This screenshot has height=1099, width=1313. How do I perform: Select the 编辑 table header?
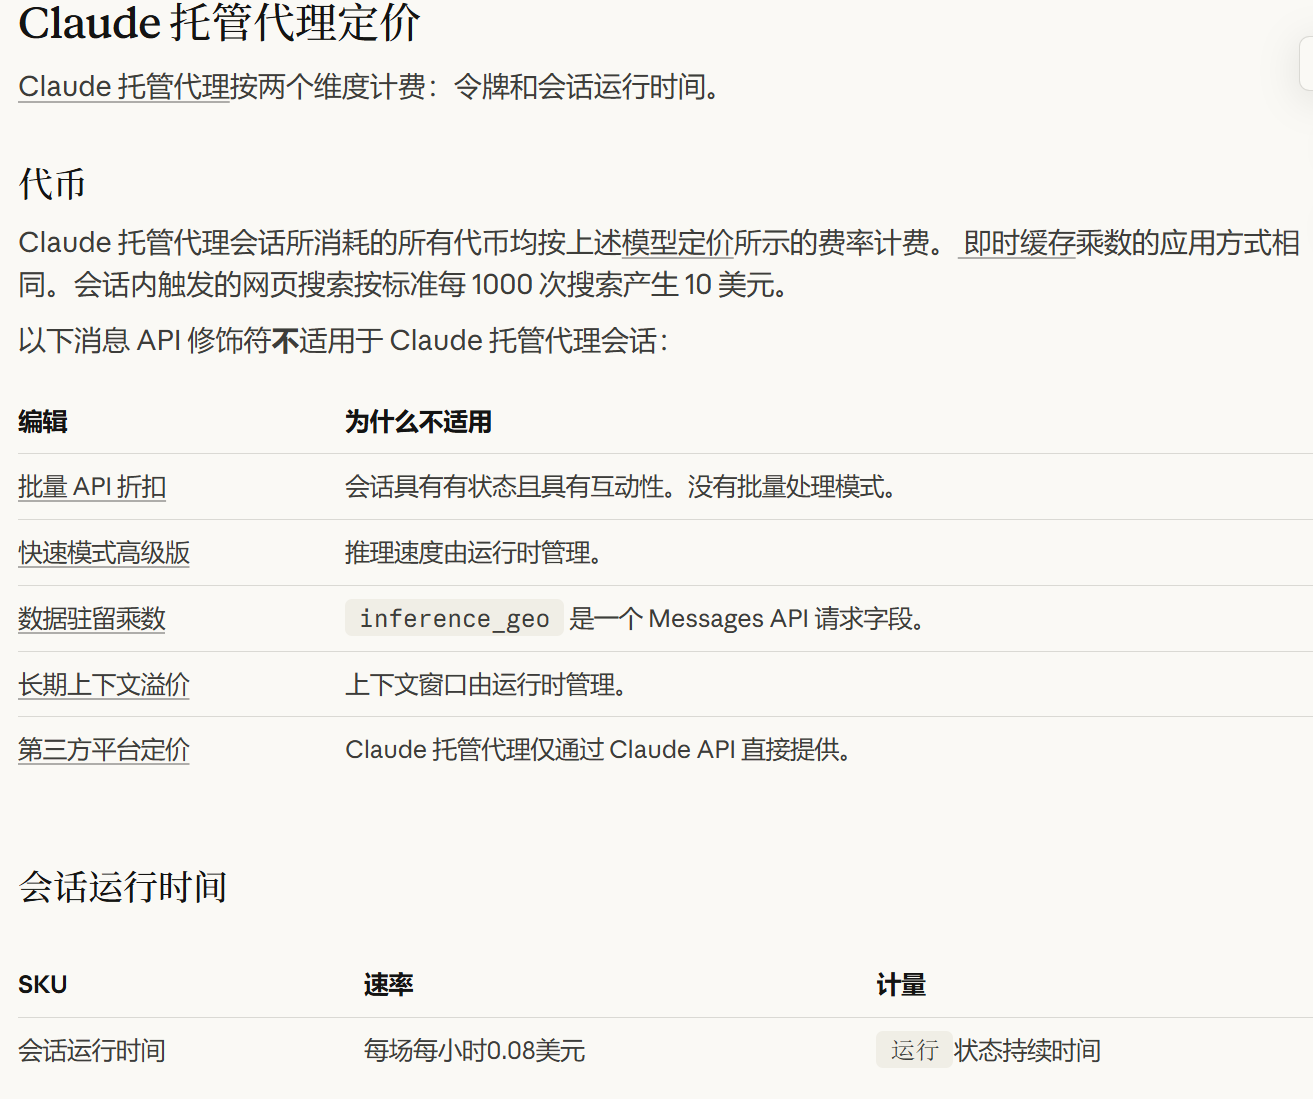pyautogui.click(x=42, y=421)
